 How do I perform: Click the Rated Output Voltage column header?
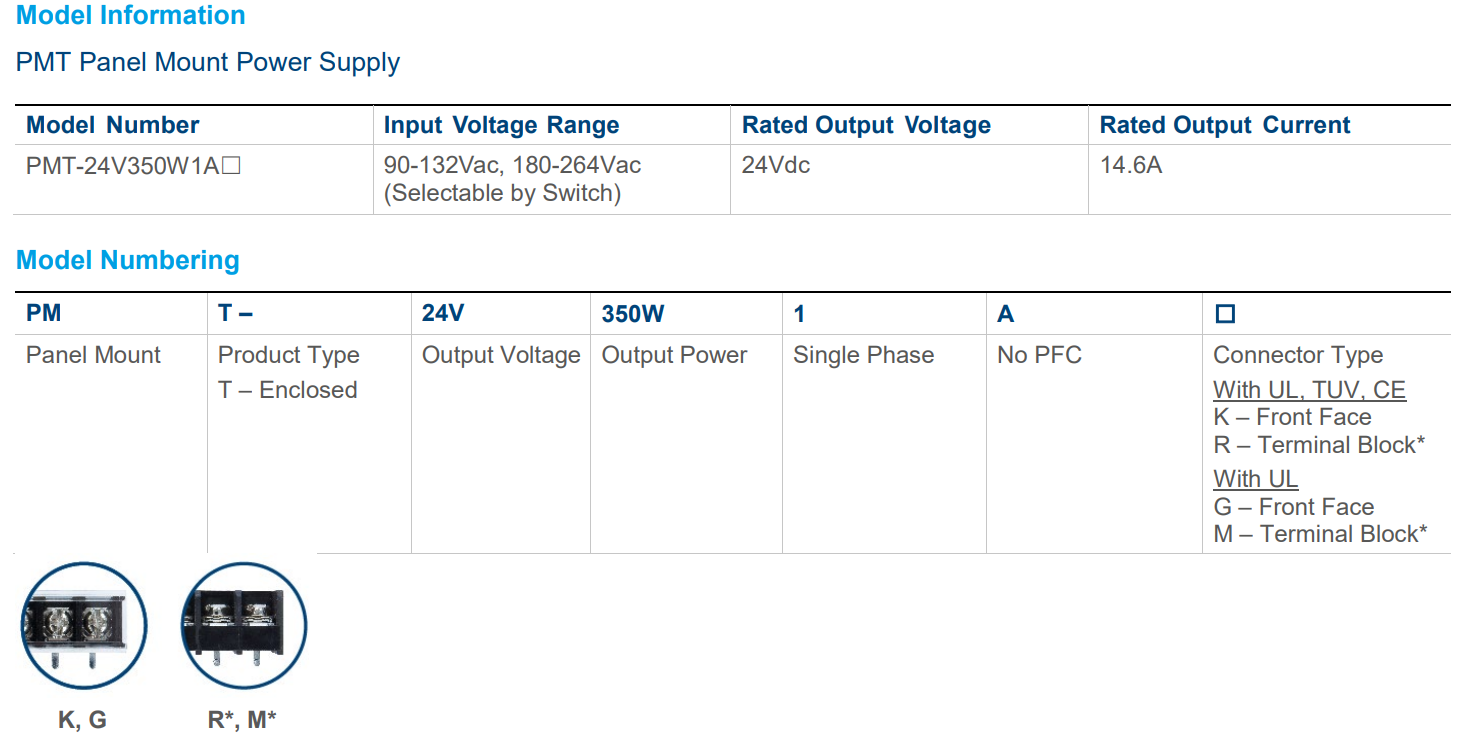(866, 125)
